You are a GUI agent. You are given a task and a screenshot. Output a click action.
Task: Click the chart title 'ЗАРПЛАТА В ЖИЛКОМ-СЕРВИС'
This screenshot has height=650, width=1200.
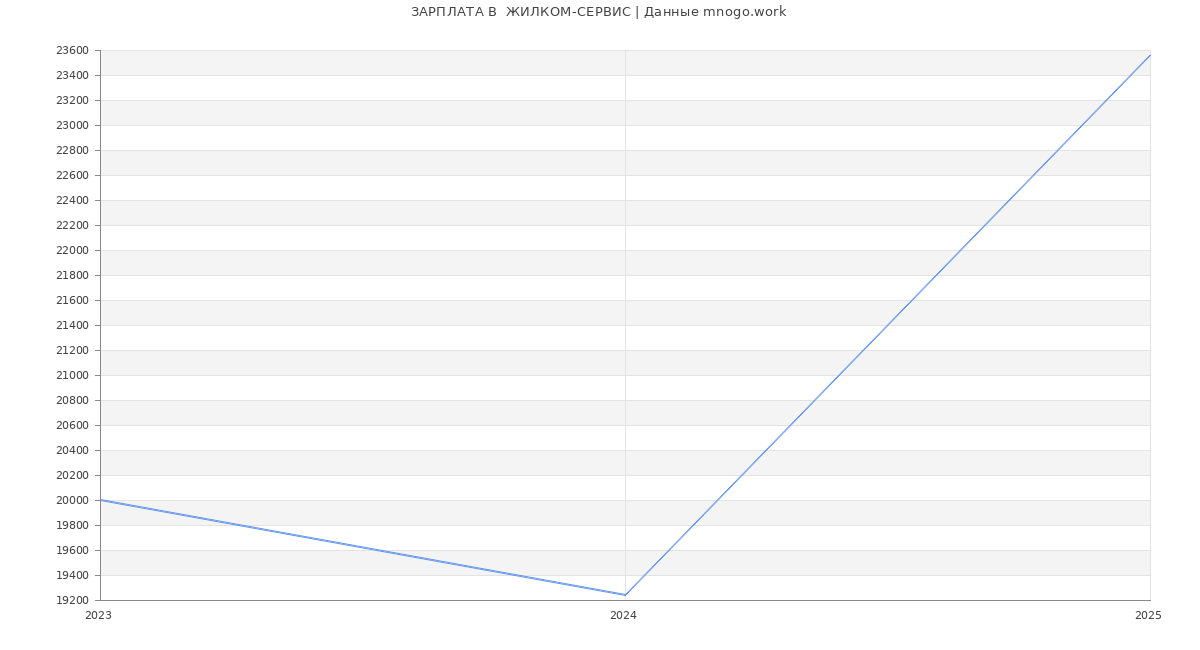click(x=521, y=12)
